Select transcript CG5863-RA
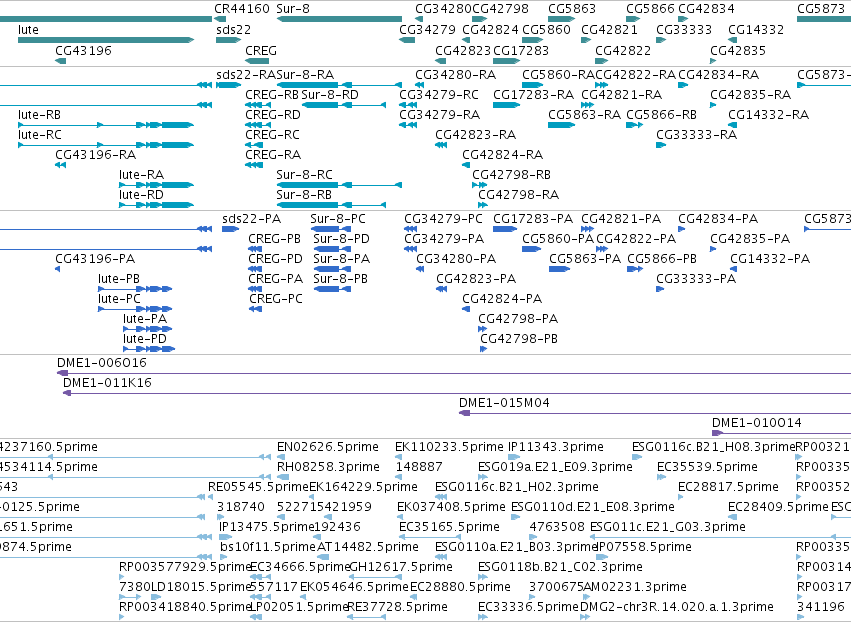851x622 pixels. pos(584,115)
